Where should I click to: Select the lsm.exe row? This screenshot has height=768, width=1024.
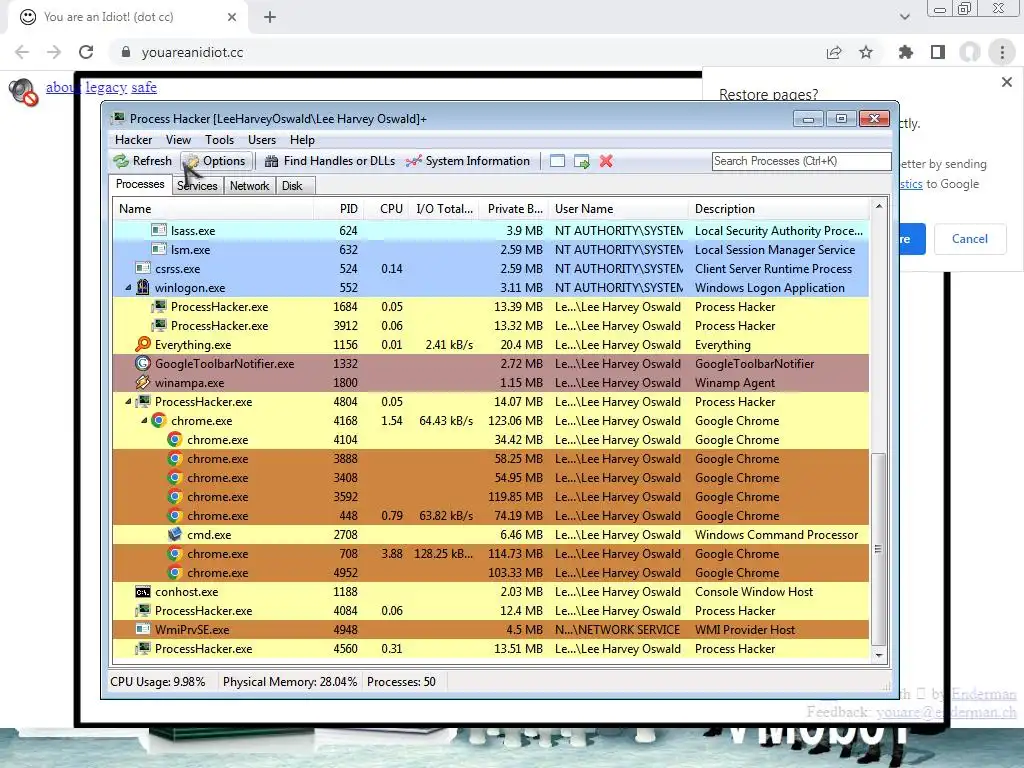491,249
